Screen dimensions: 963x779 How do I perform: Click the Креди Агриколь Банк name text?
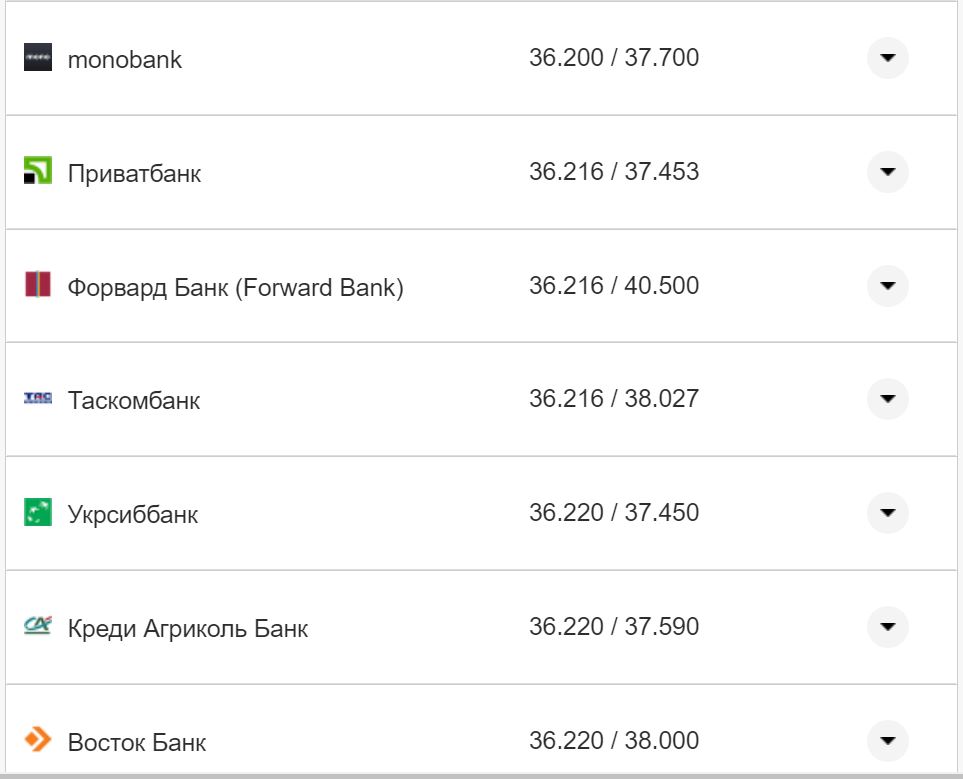pos(188,629)
